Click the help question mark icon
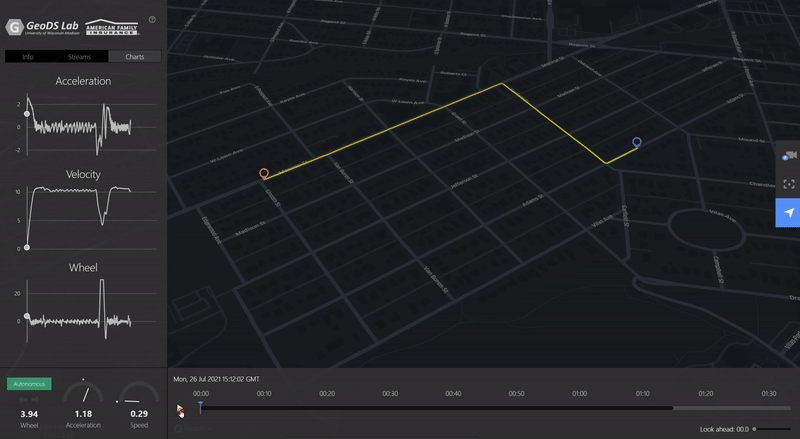 [x=152, y=20]
